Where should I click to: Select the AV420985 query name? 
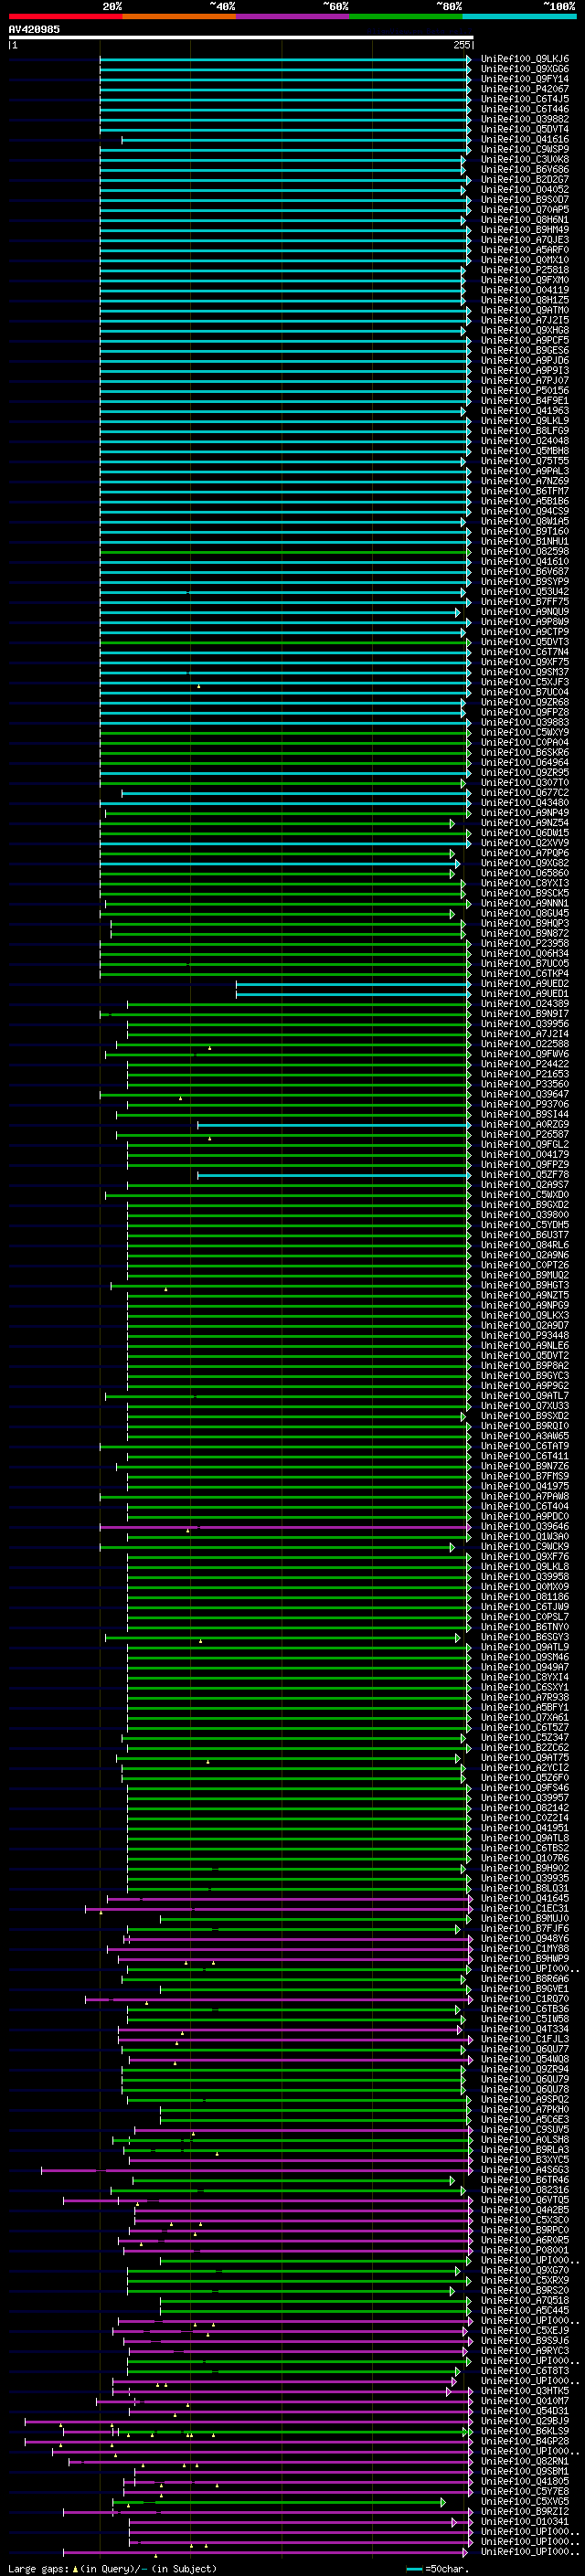click(34, 29)
